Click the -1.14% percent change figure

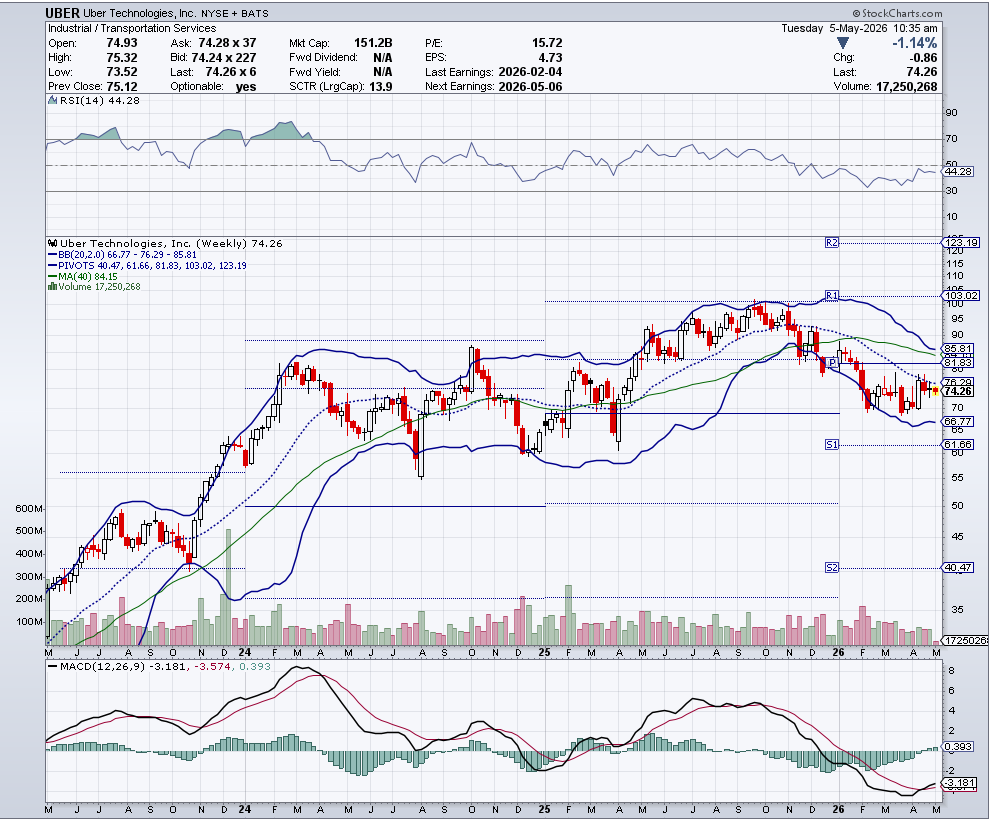click(x=914, y=43)
